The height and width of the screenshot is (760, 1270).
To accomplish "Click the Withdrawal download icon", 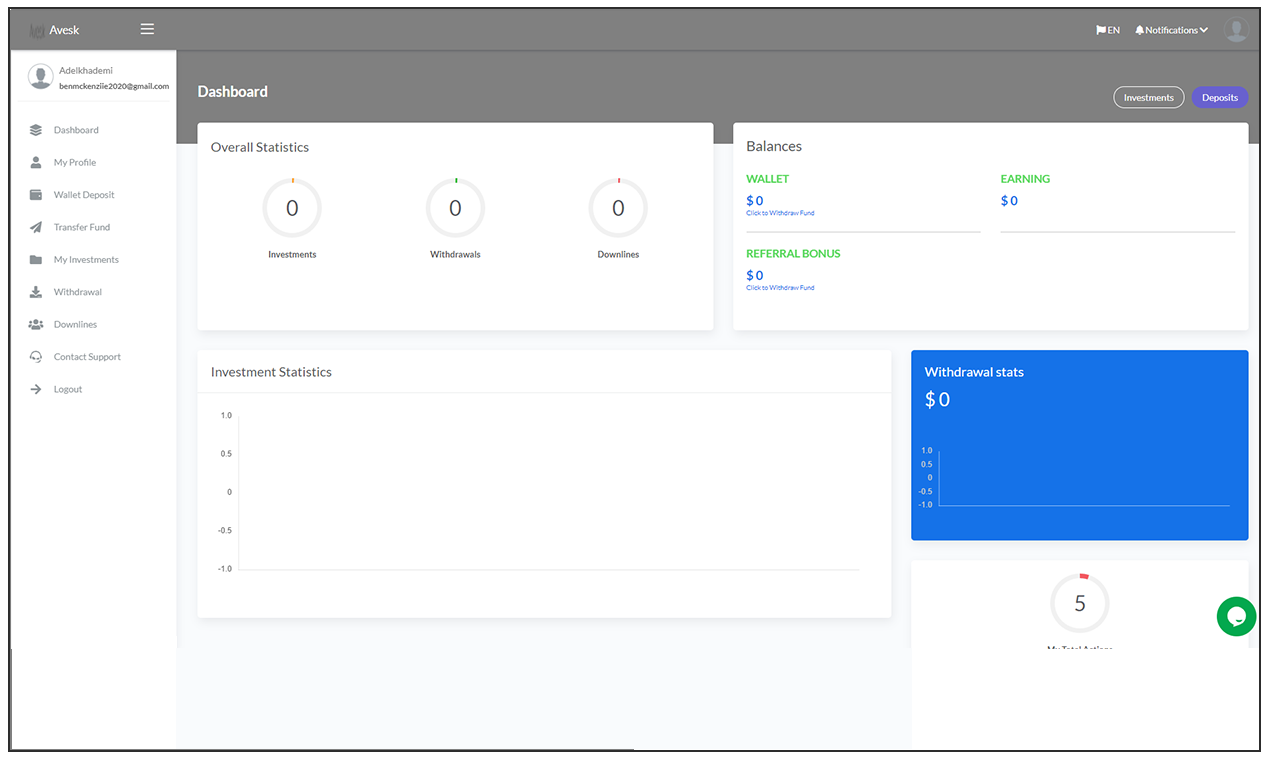I will point(36,292).
